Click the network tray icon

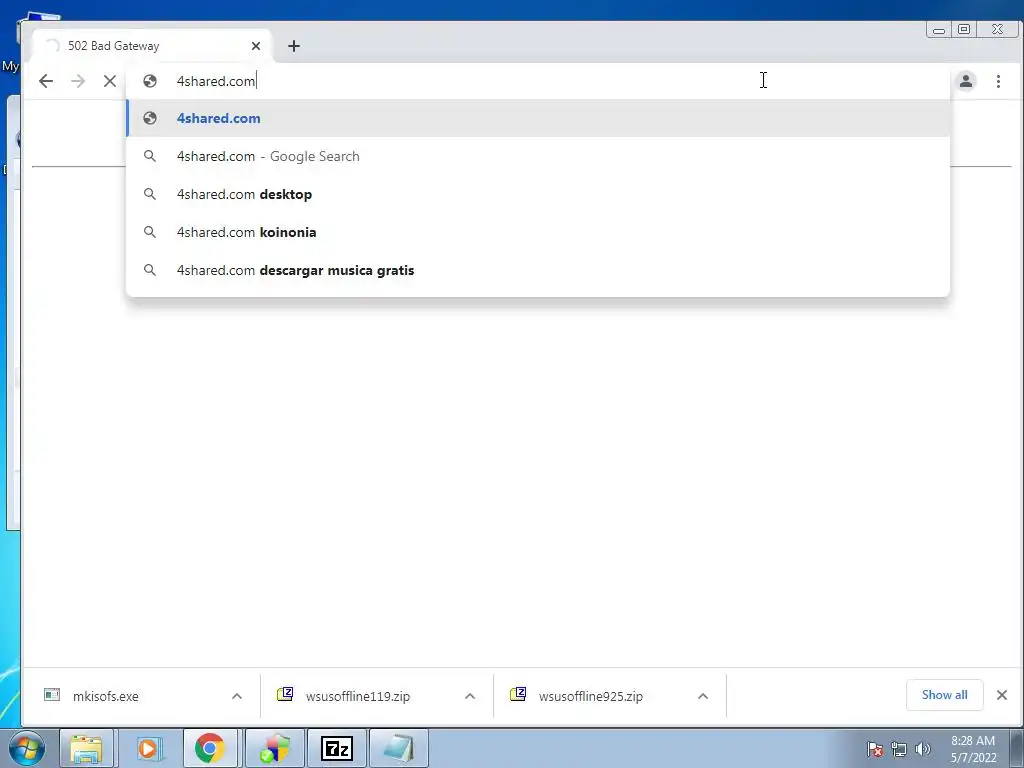tap(899, 748)
